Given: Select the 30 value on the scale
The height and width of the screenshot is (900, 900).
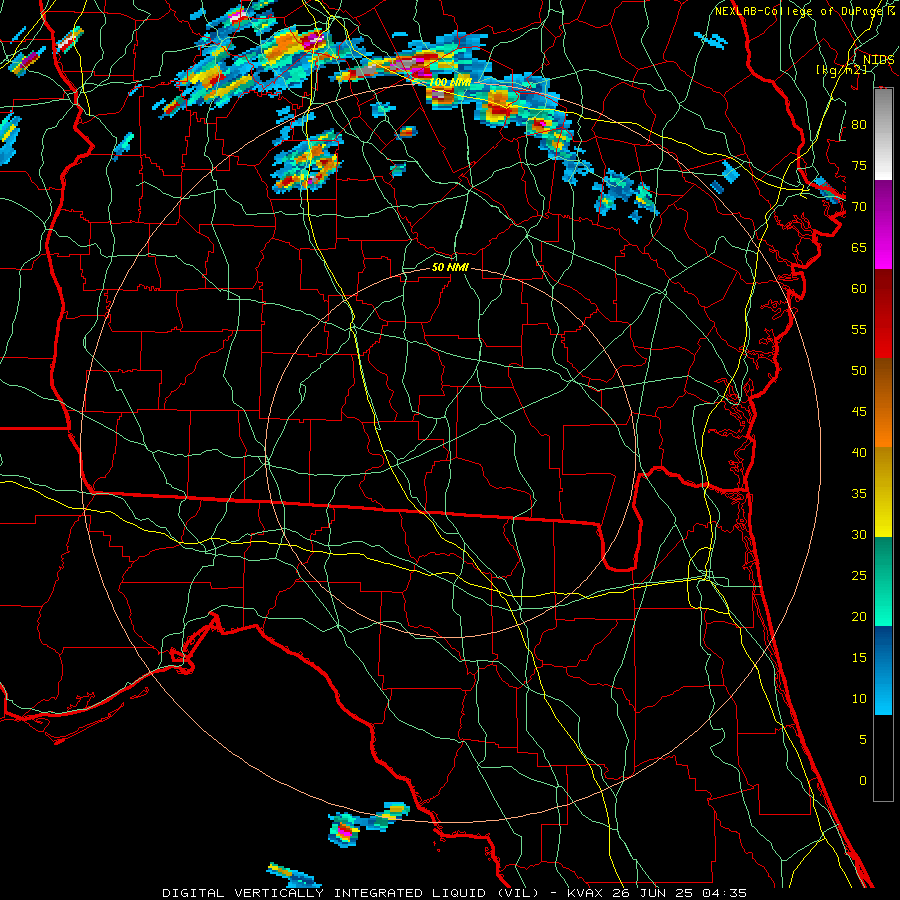Looking at the screenshot, I should click(859, 534).
